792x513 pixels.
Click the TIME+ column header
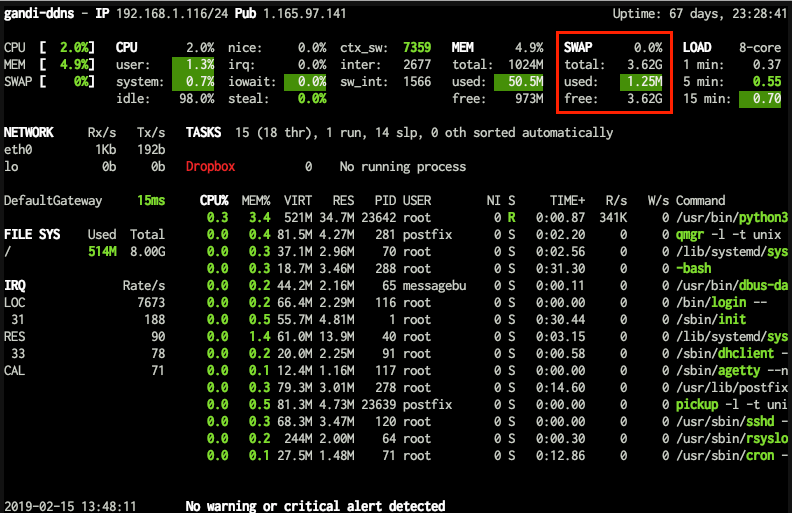point(567,200)
